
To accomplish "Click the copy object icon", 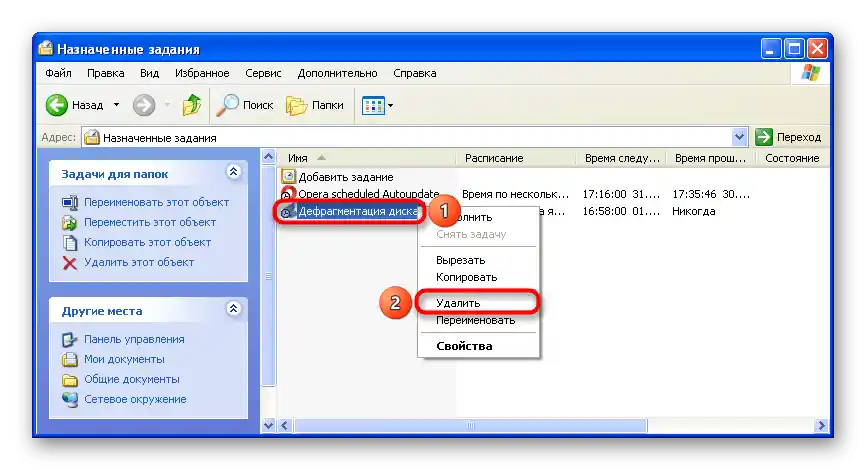I will point(70,242).
